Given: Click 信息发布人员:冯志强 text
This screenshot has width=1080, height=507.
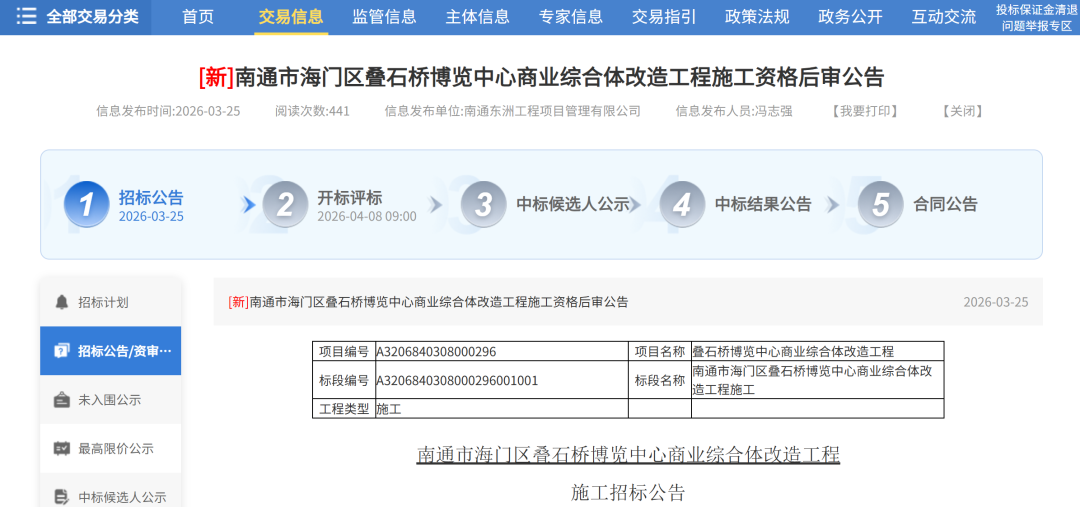Looking at the screenshot, I should coord(734,111).
